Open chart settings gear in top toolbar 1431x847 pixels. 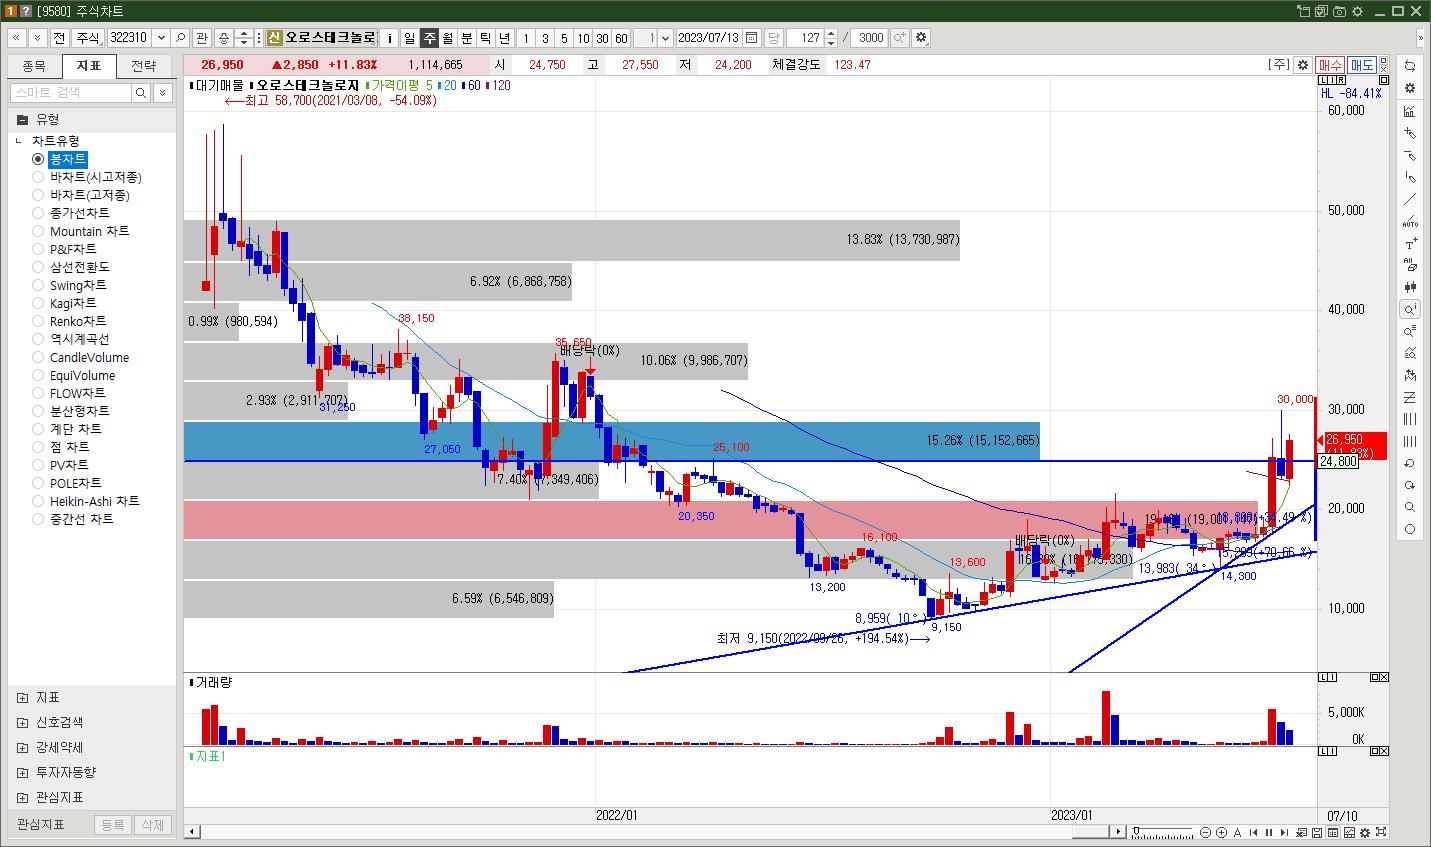pos(921,38)
